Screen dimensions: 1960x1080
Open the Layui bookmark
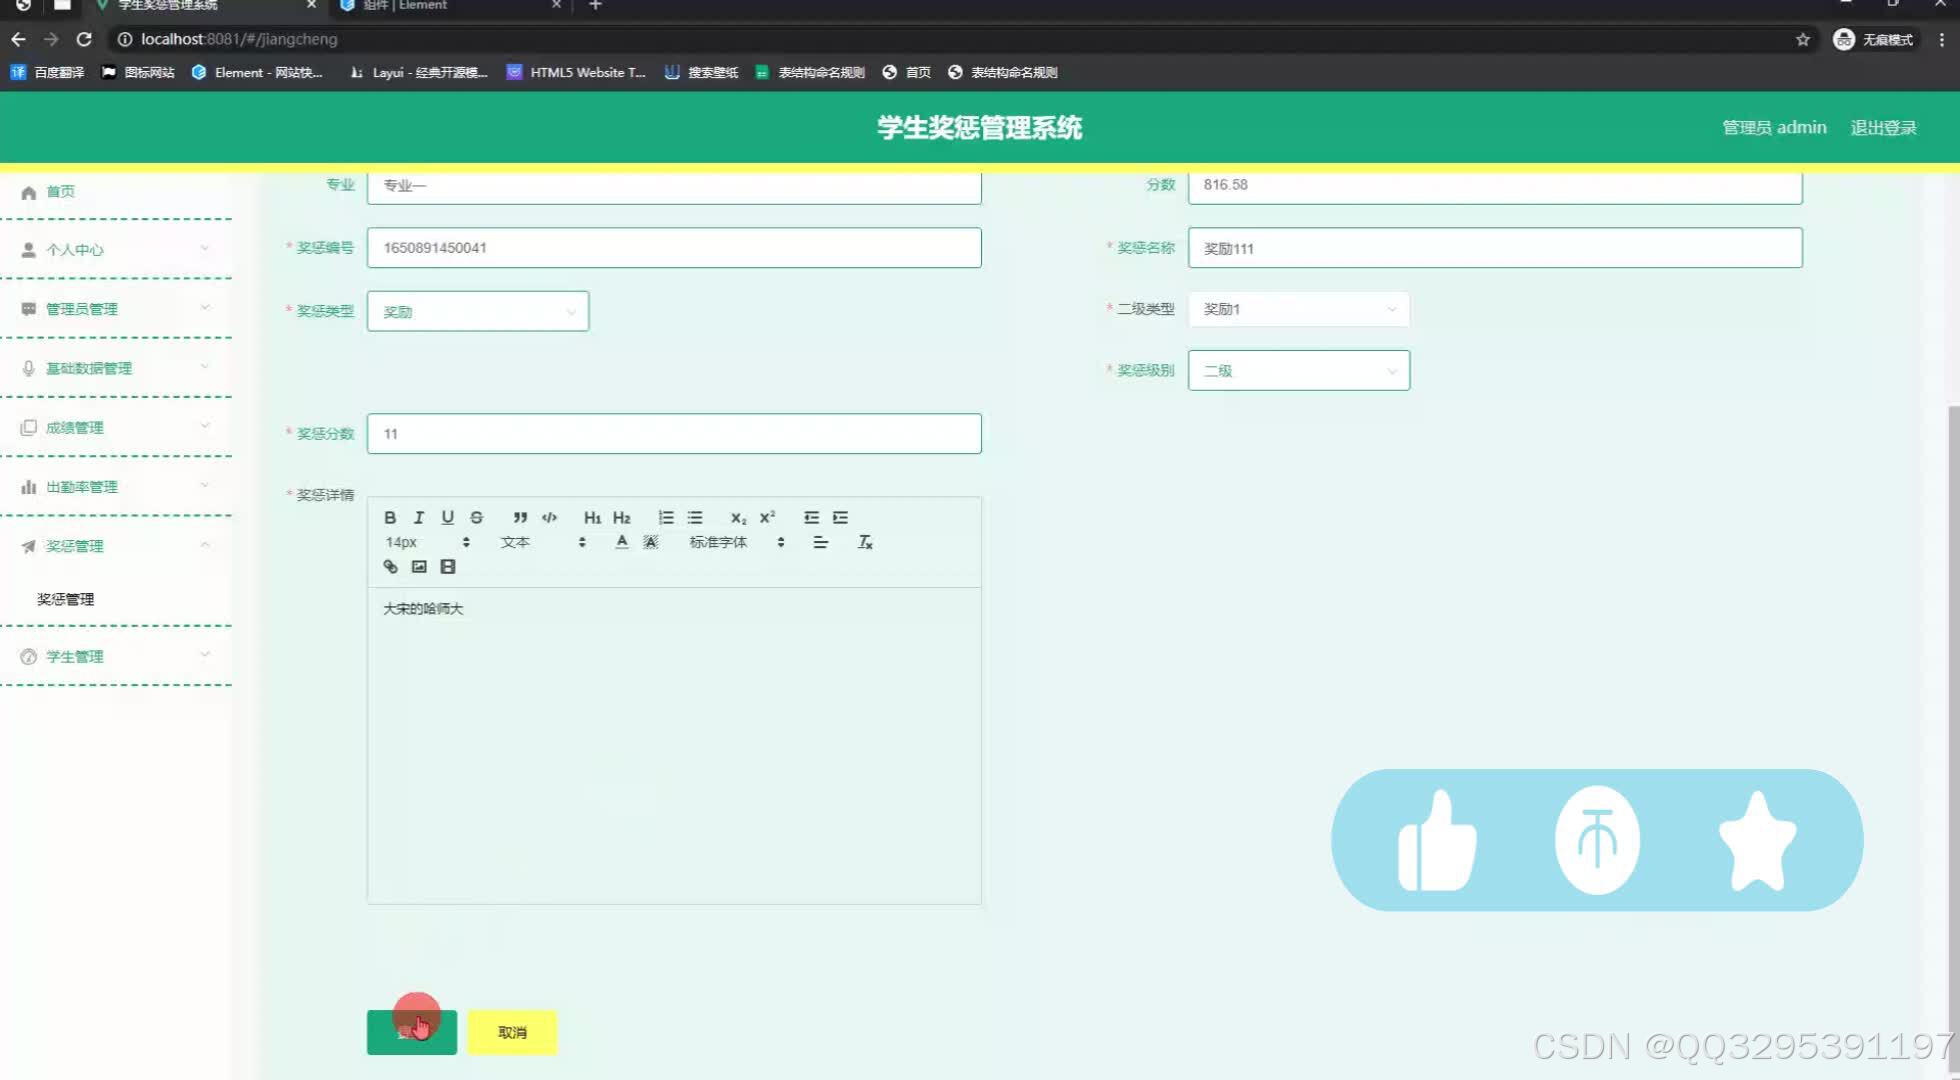click(x=418, y=72)
